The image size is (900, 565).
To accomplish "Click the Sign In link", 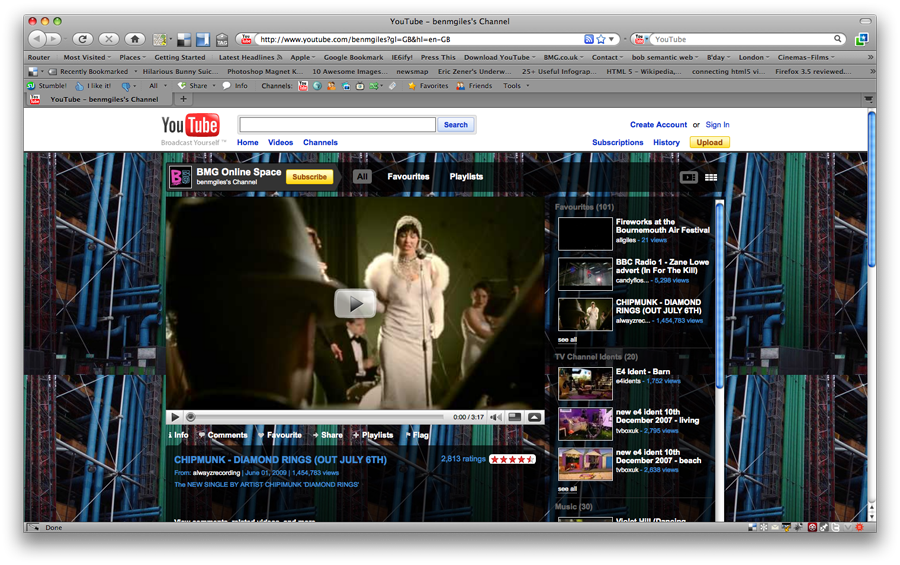I will pyautogui.click(x=717, y=125).
